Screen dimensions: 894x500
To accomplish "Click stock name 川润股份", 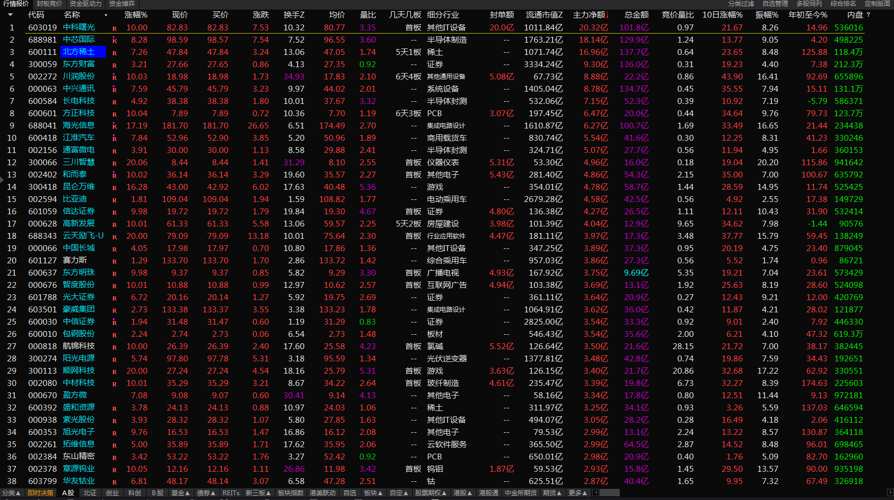I will tap(79, 77).
